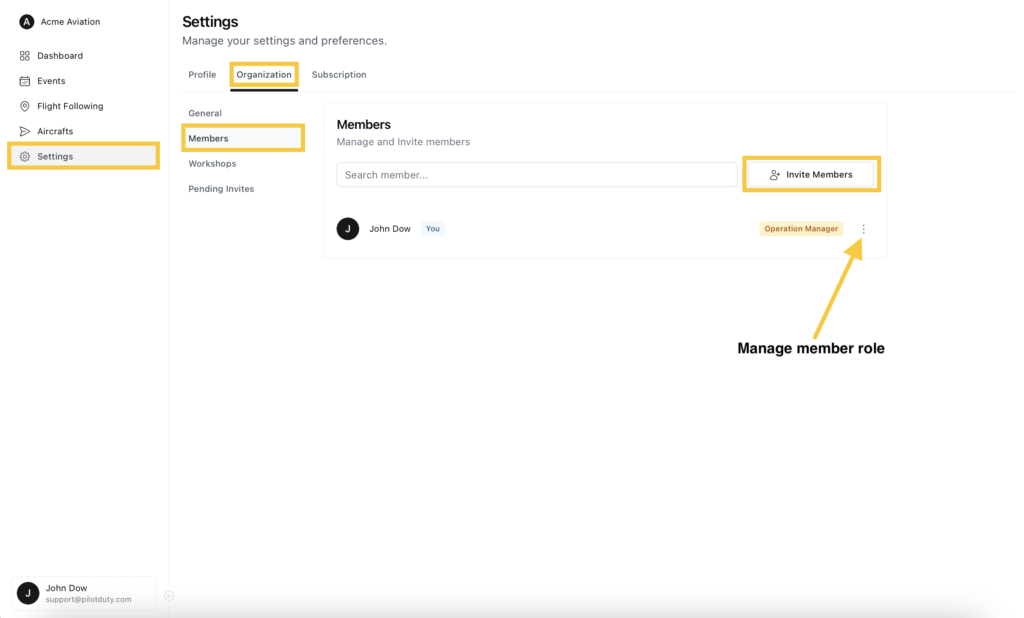Click the Acme Aviation avatar icon

(26, 21)
